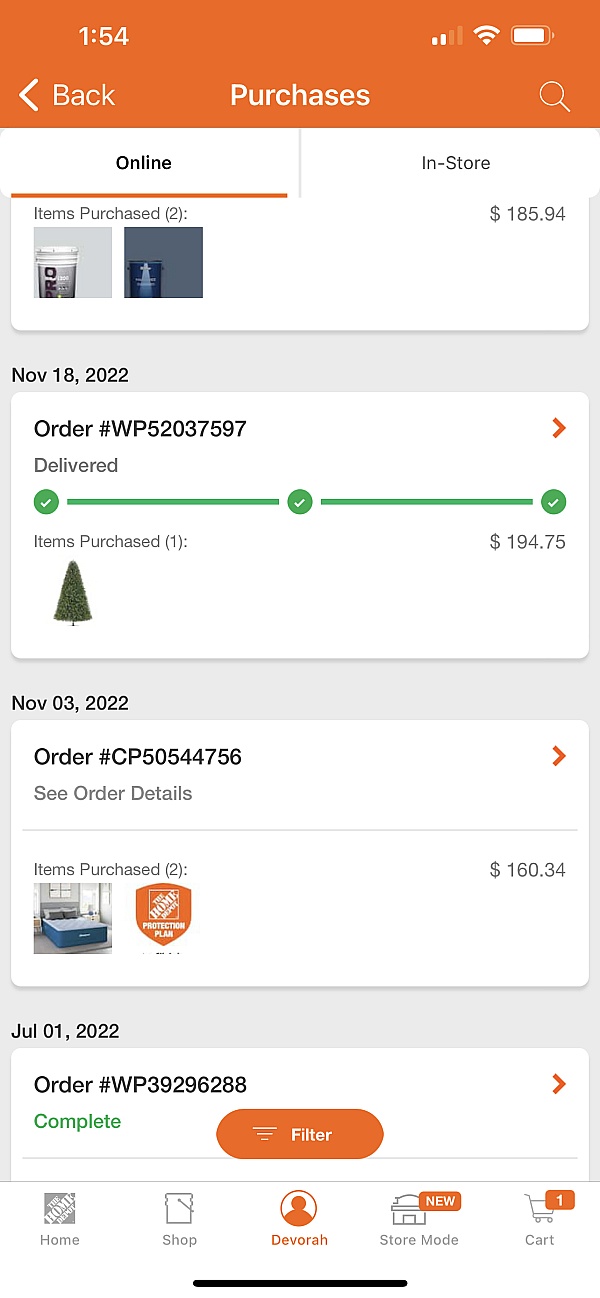Open the Shop bucket icon
600x1298 pixels.
point(179,1210)
